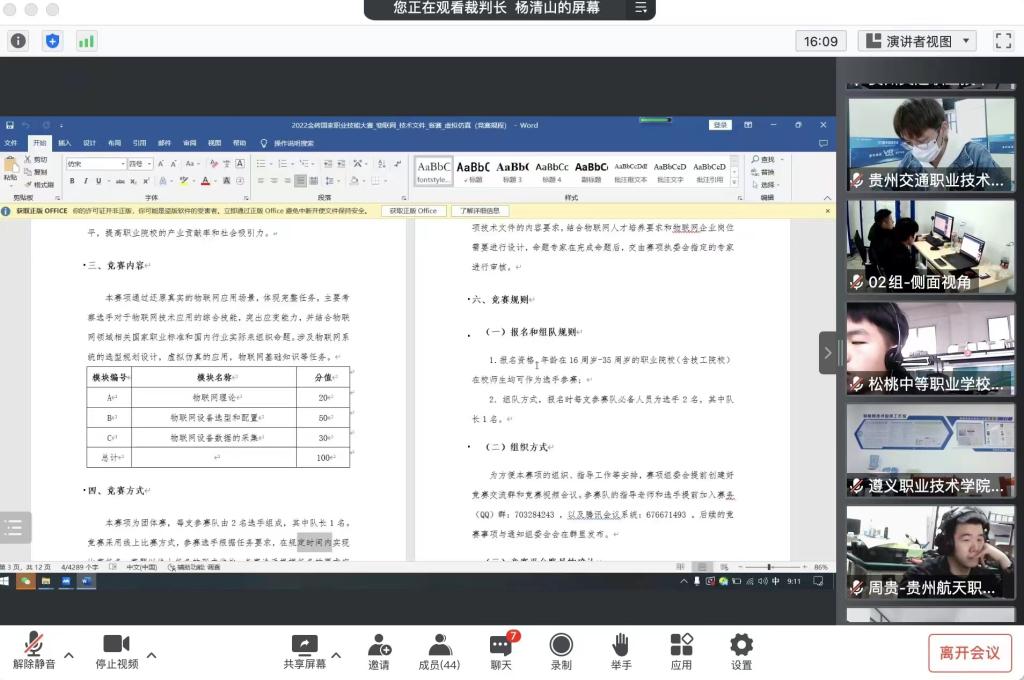The width and height of the screenshot is (1024, 680).
Task: Select the 周贵-贵州航天职 video thumbnail
Action: (x=931, y=552)
